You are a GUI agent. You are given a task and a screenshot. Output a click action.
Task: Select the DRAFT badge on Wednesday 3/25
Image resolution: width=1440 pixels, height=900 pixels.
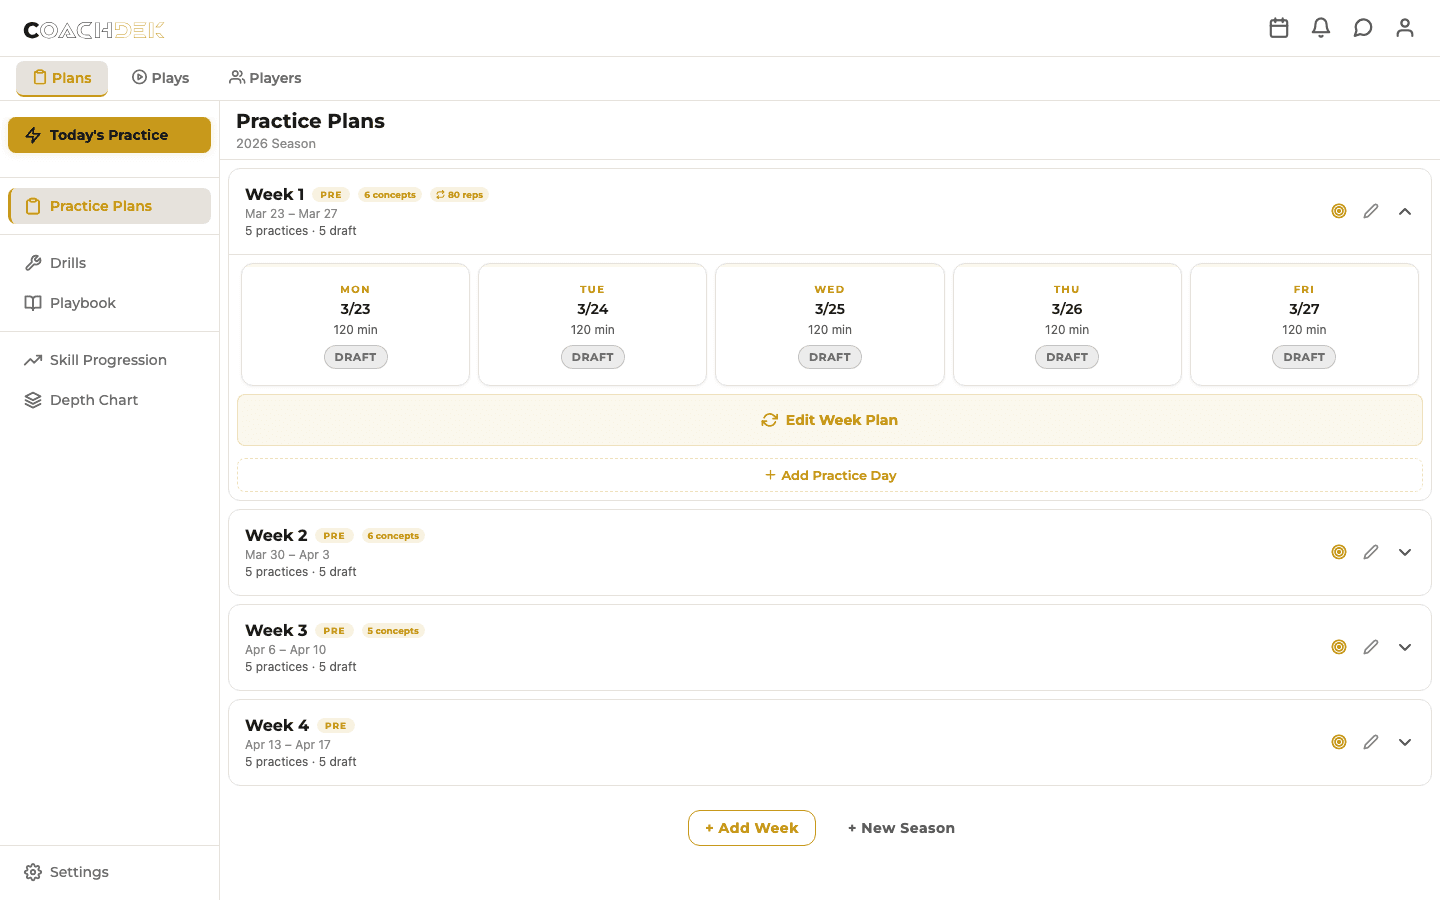[x=829, y=356]
